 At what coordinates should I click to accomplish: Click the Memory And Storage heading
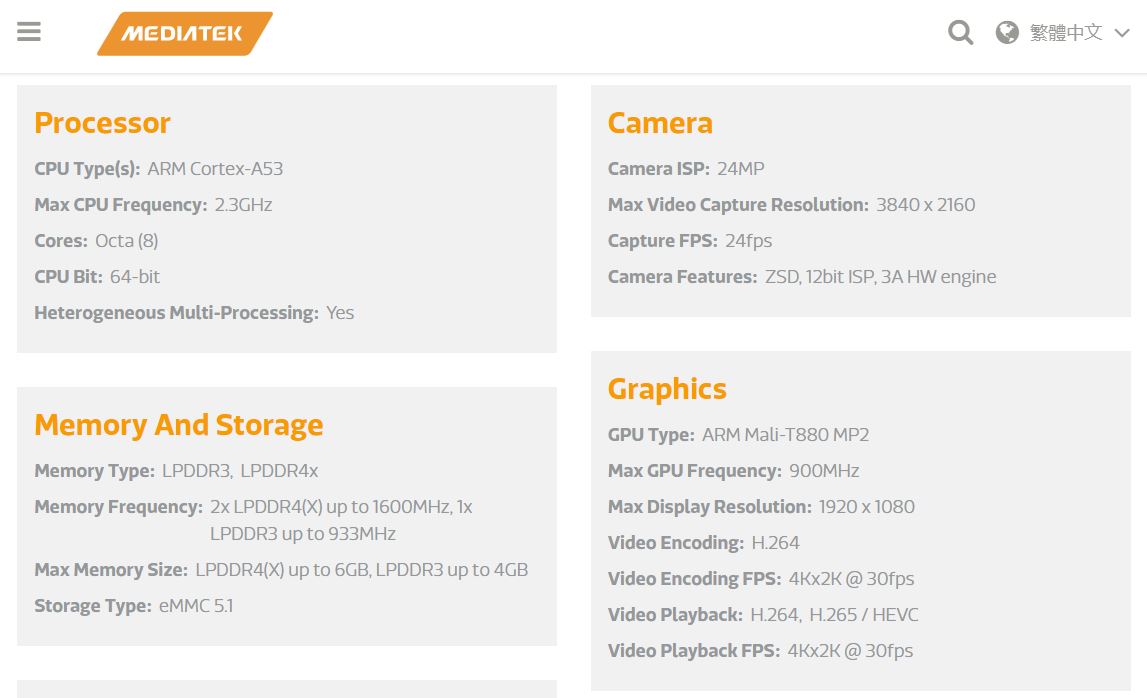tap(178, 425)
